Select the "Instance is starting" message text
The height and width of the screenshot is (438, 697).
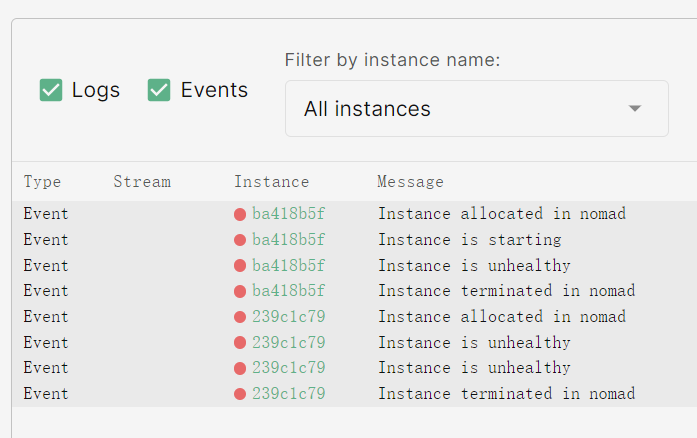pos(469,240)
